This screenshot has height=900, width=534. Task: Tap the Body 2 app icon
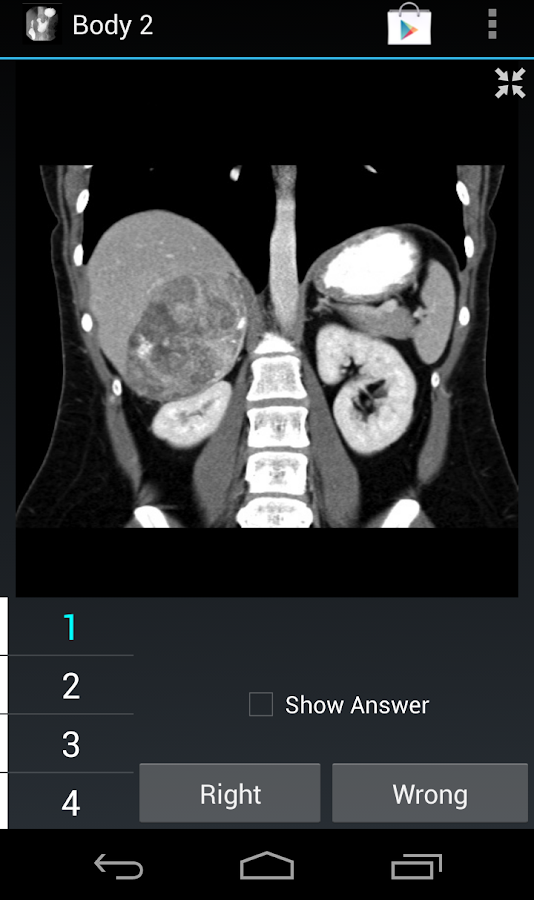(42, 25)
